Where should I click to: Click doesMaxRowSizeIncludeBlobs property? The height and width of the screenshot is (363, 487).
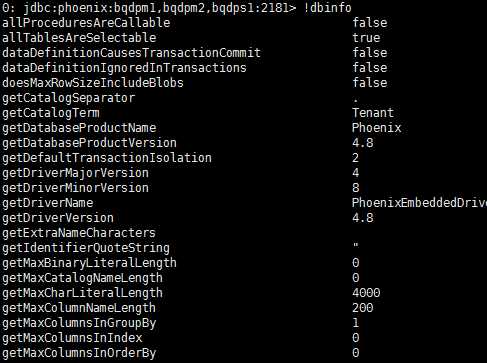[93, 83]
